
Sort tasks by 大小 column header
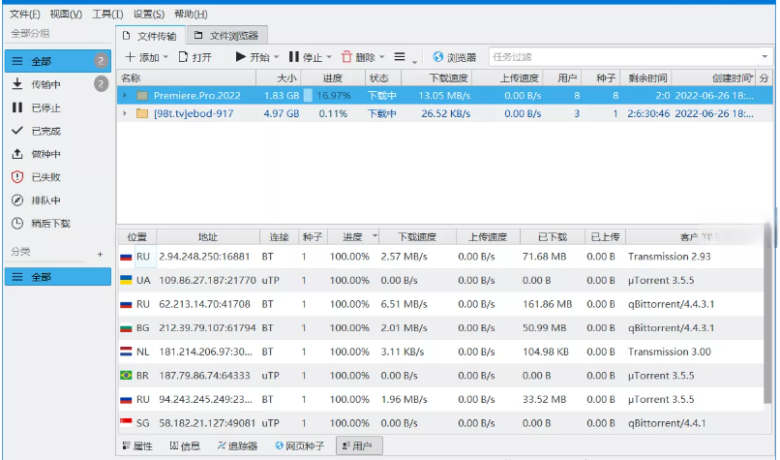point(279,78)
